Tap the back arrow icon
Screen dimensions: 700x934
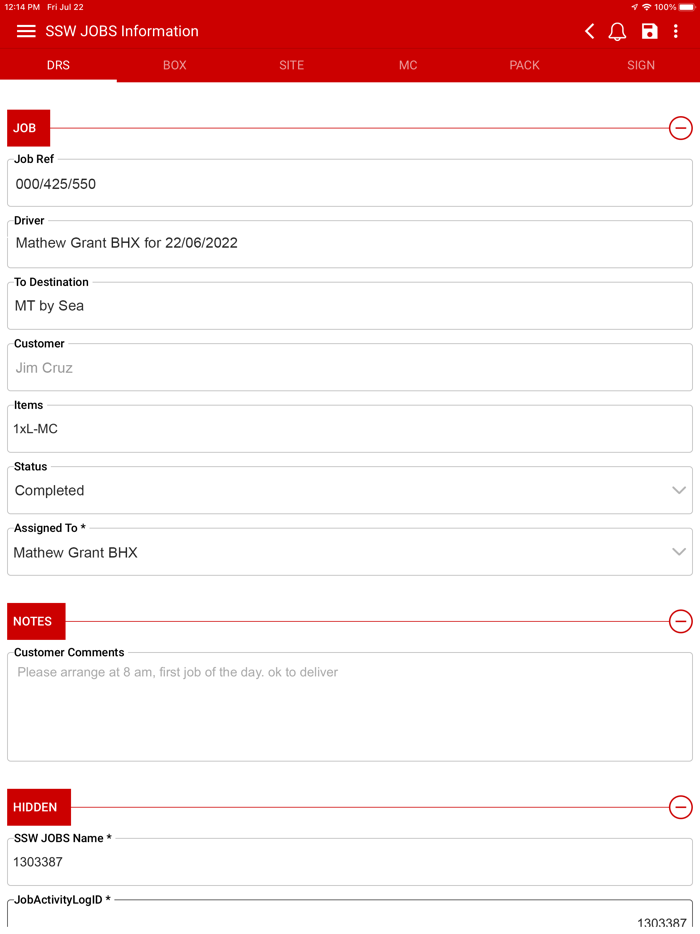pos(589,31)
